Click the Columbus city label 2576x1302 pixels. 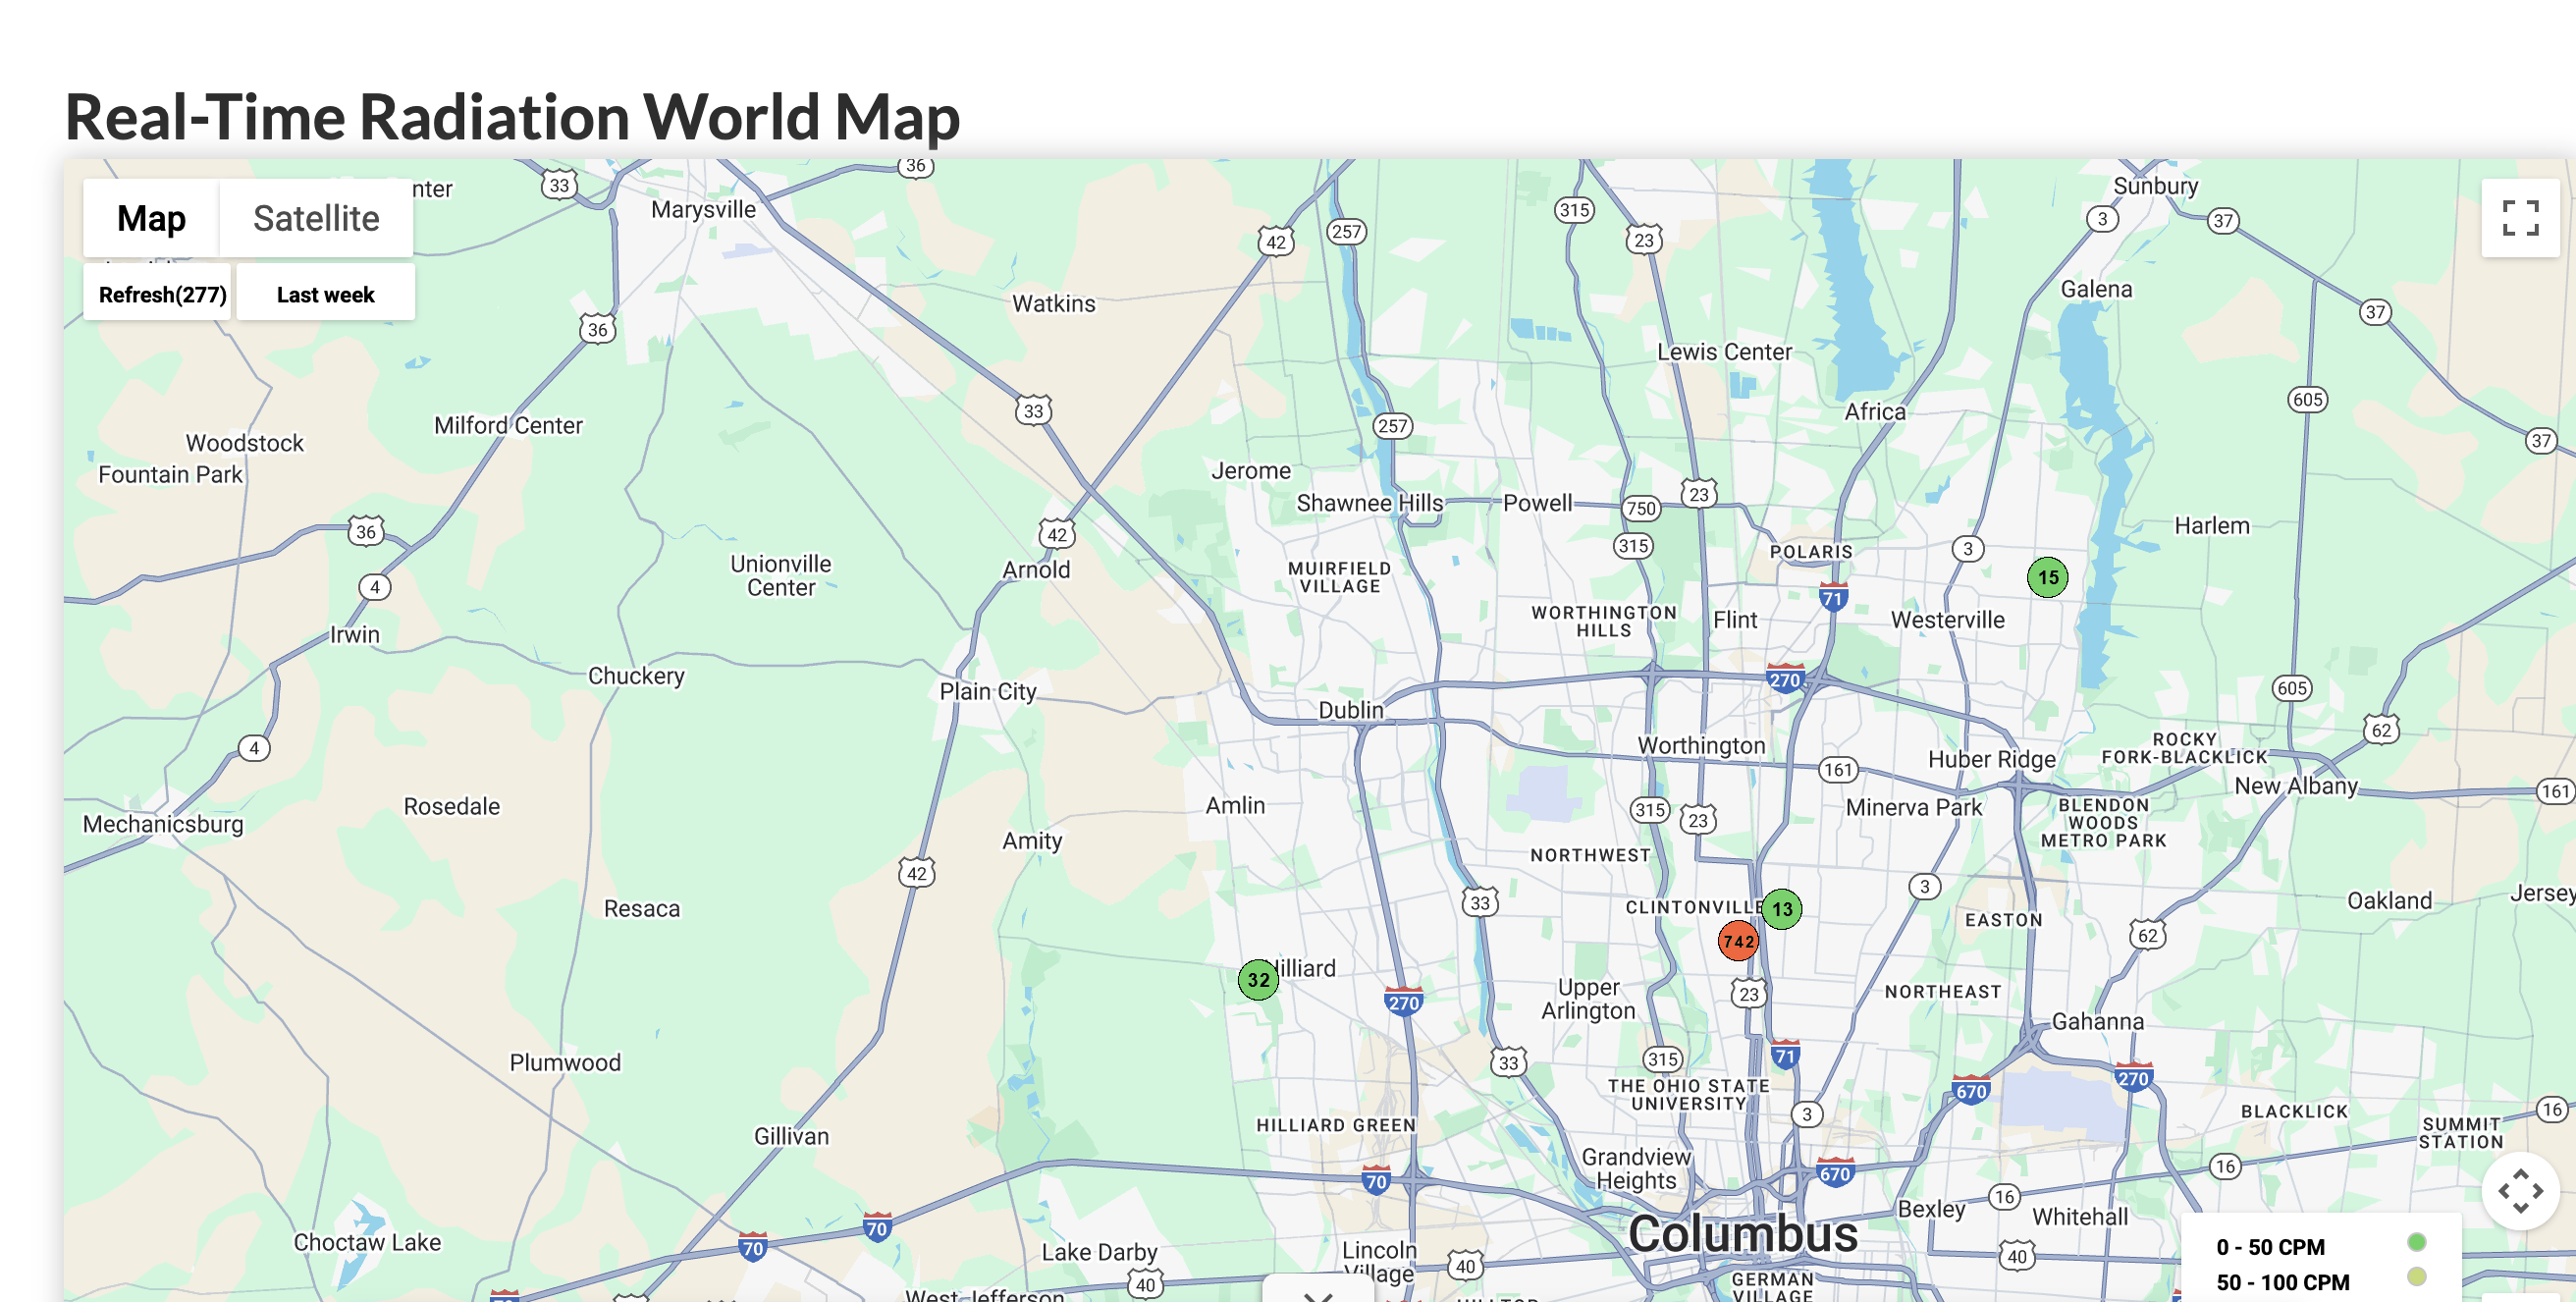[x=1742, y=1233]
